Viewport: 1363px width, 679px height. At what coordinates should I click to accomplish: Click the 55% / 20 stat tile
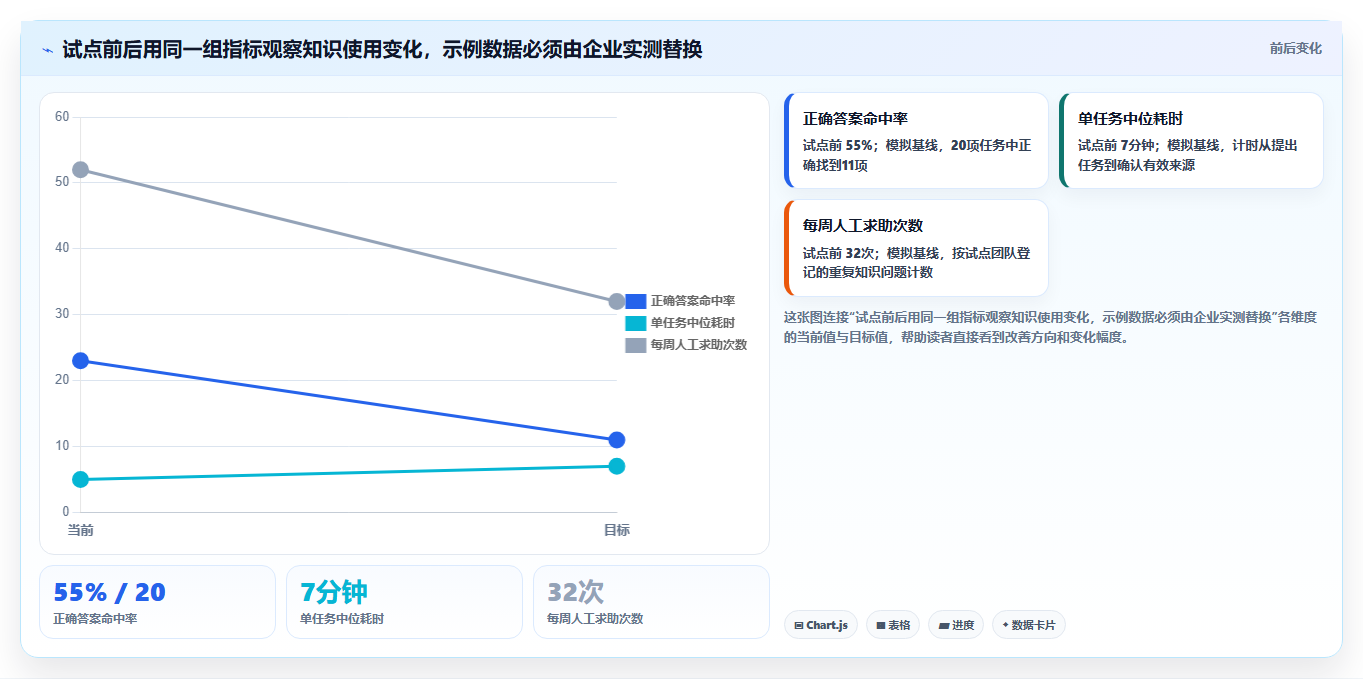click(x=157, y=602)
